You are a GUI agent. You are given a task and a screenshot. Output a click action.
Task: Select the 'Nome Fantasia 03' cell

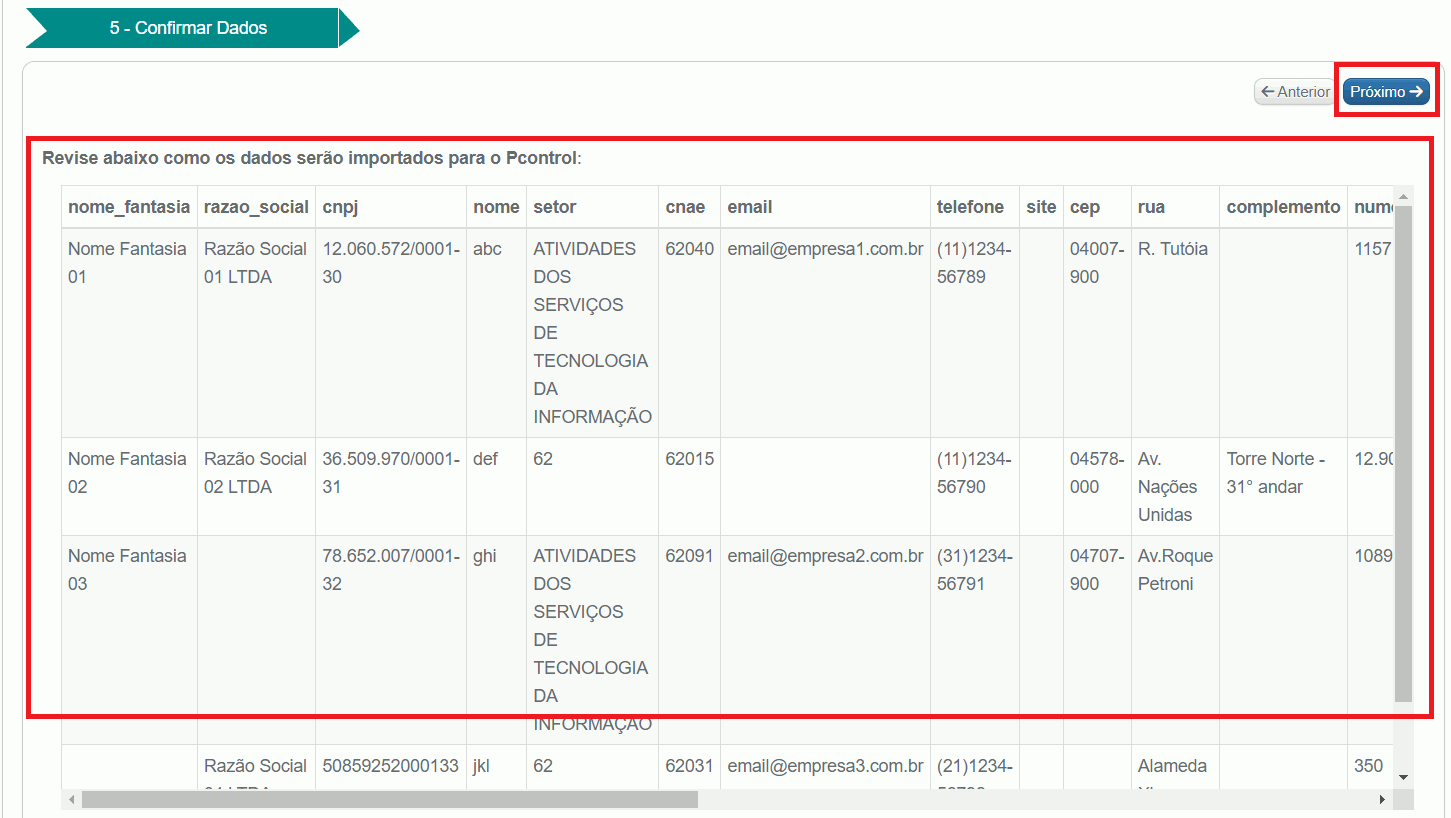129,640
